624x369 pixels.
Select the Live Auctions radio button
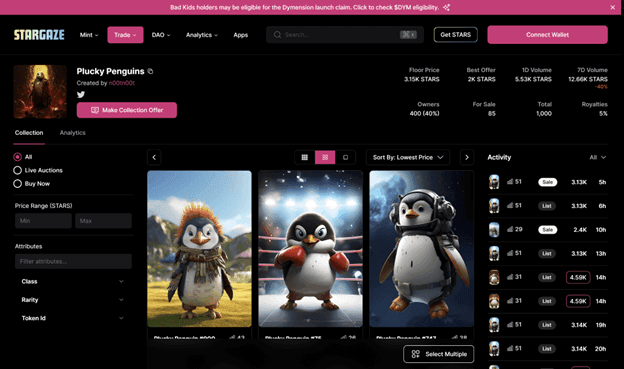(18, 170)
